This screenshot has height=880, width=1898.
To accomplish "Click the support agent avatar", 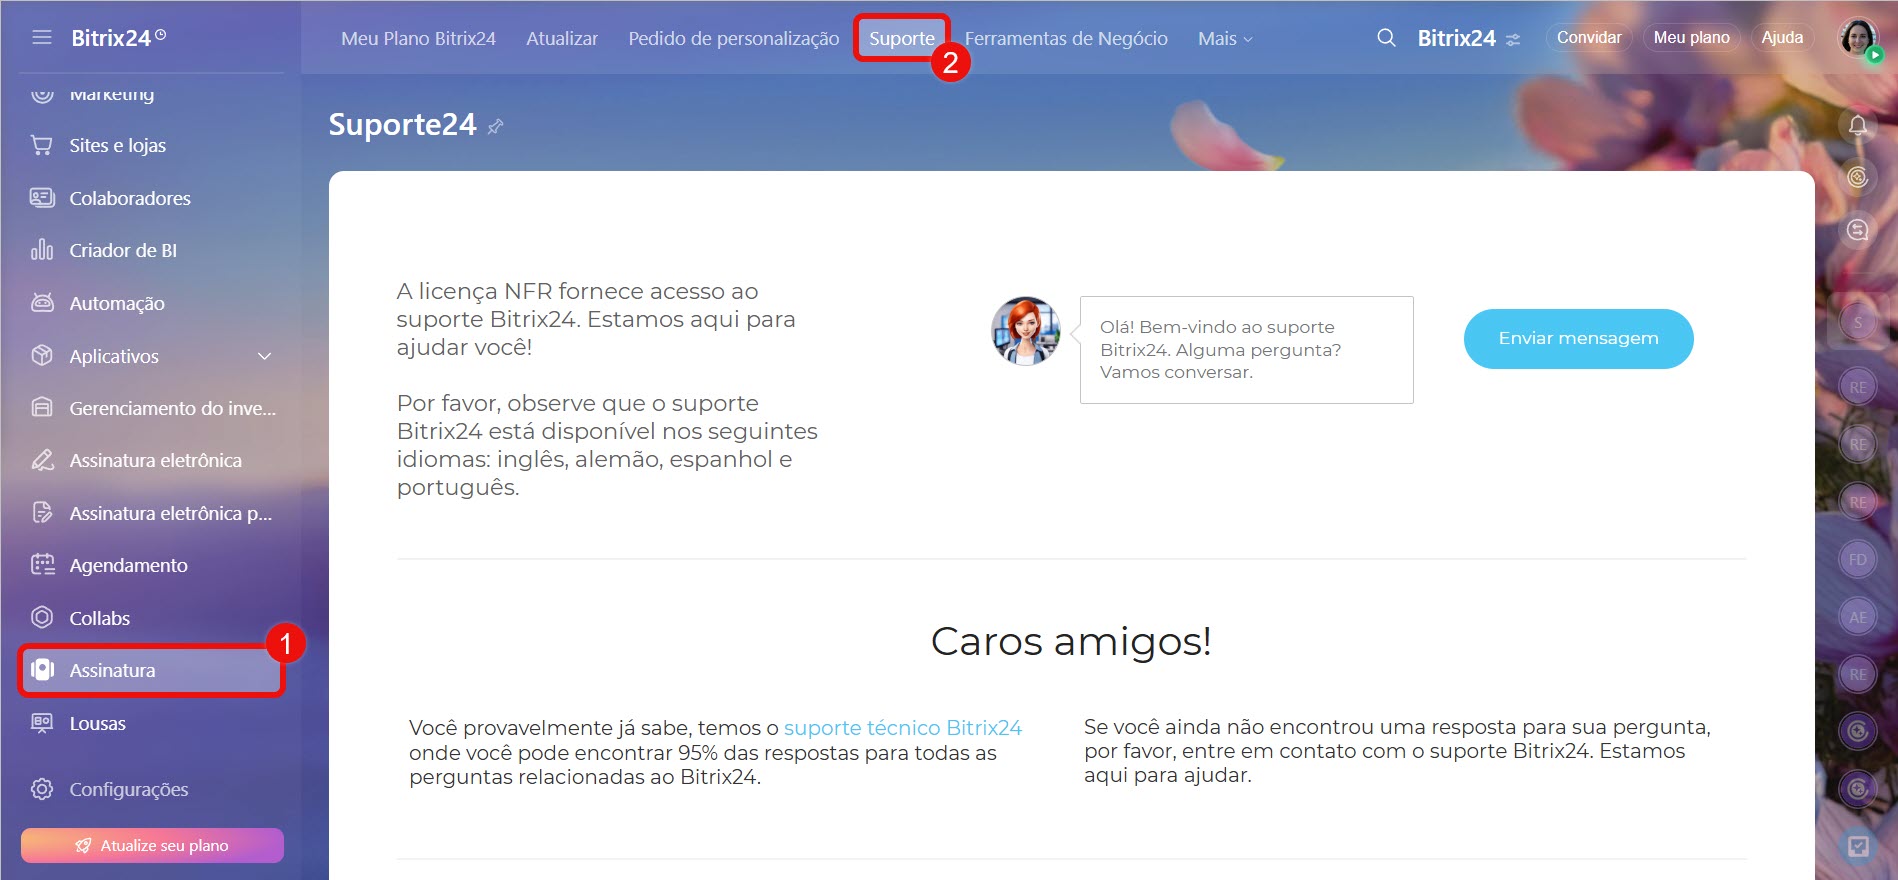I will pos(1026,331).
